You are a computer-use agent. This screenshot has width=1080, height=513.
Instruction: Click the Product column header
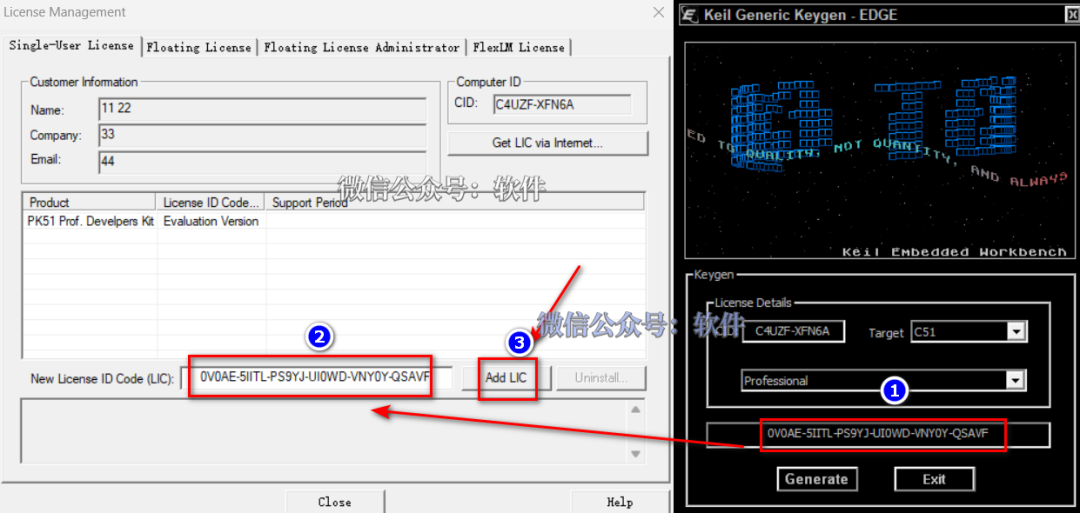coord(90,202)
